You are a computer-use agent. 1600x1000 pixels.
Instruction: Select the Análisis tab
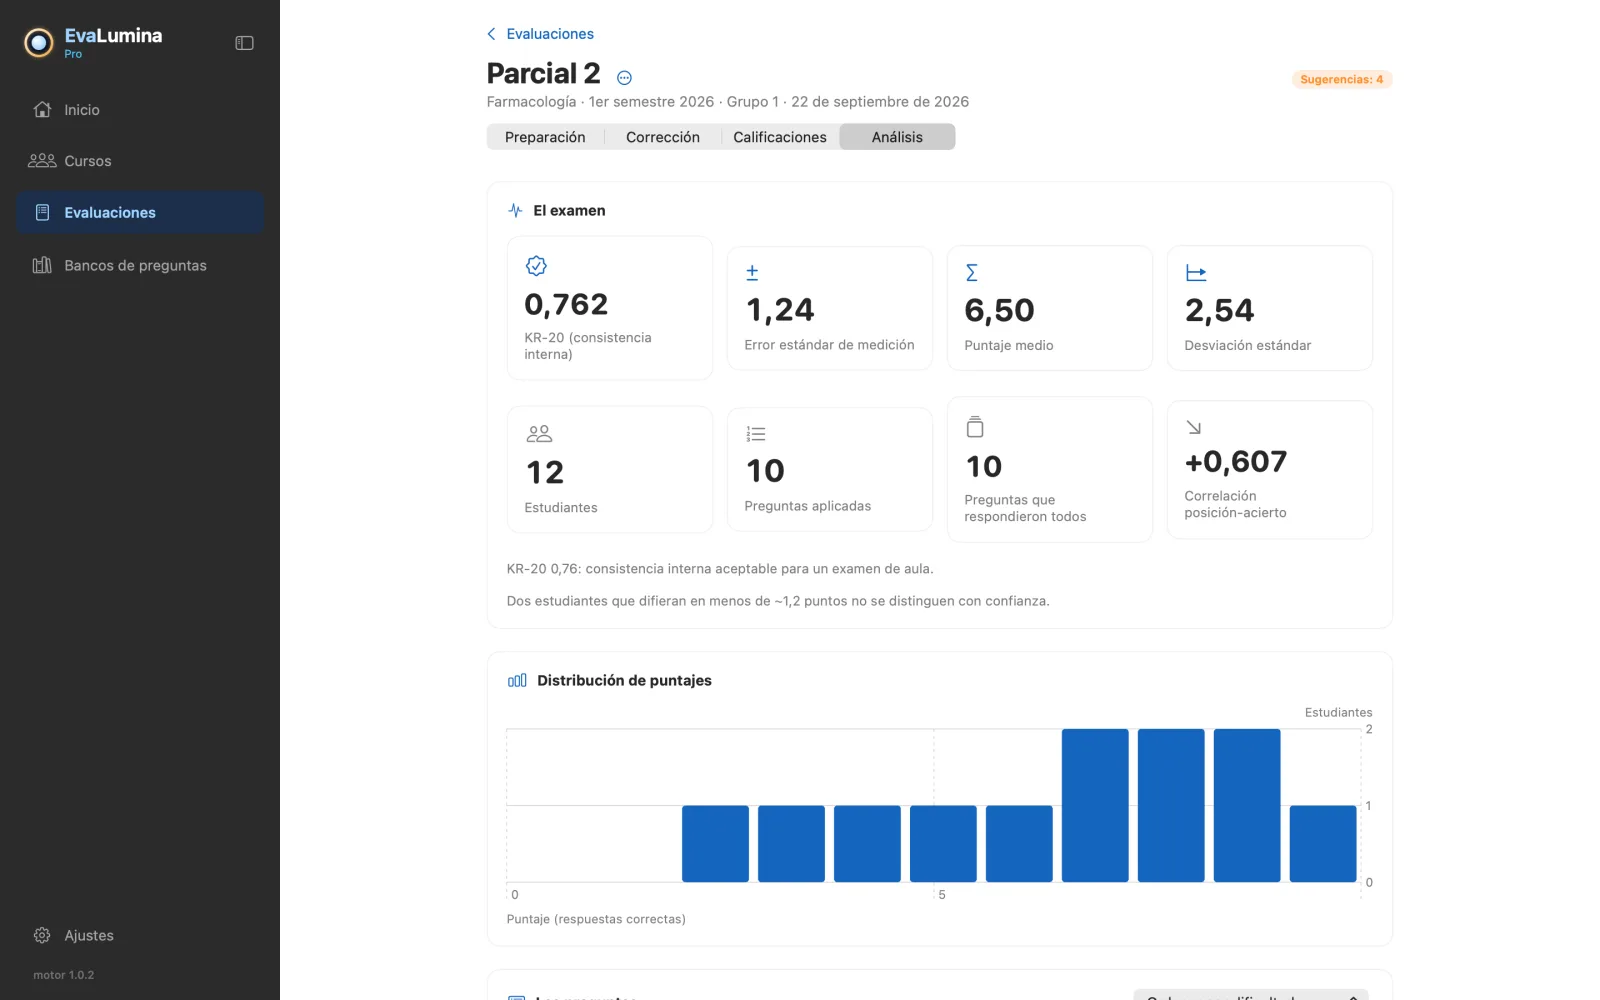click(897, 137)
